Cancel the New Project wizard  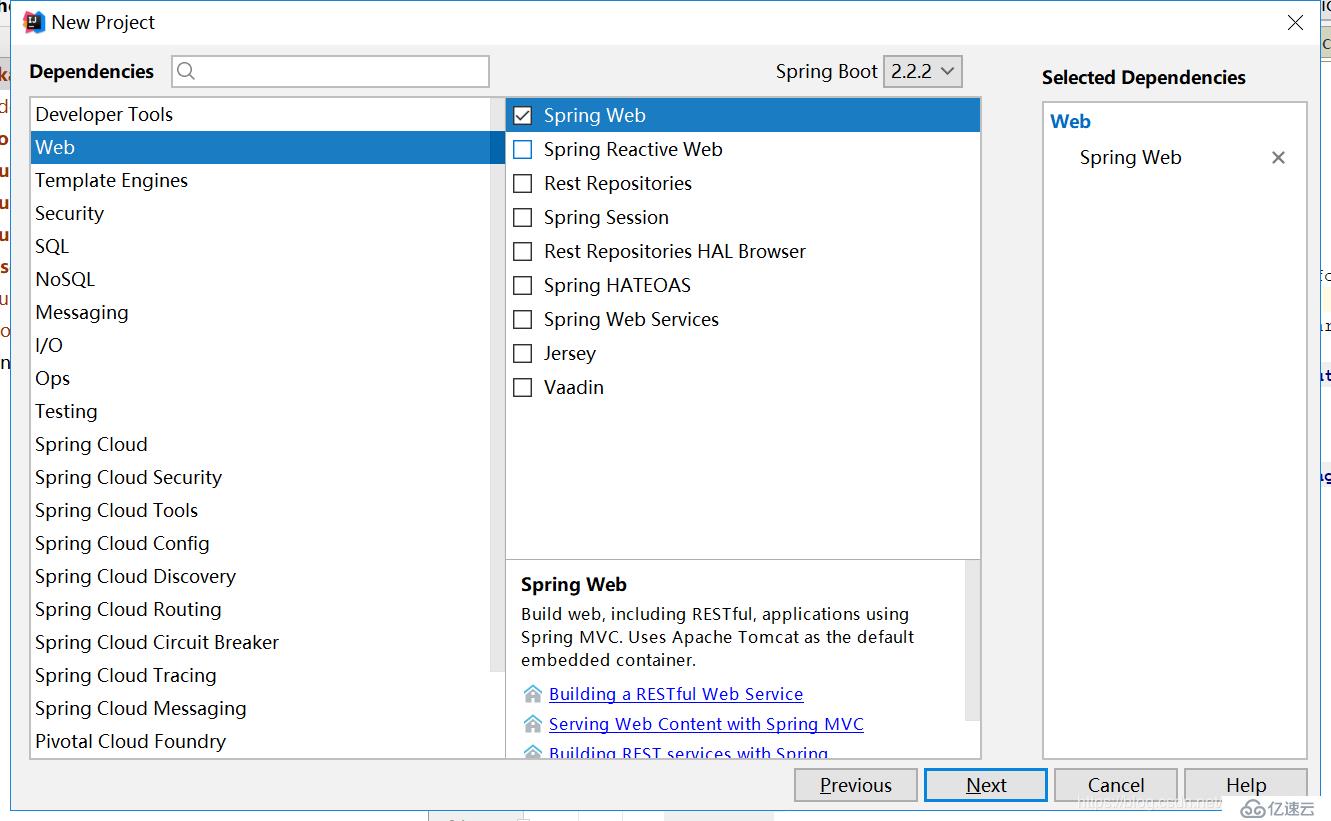pos(1116,785)
